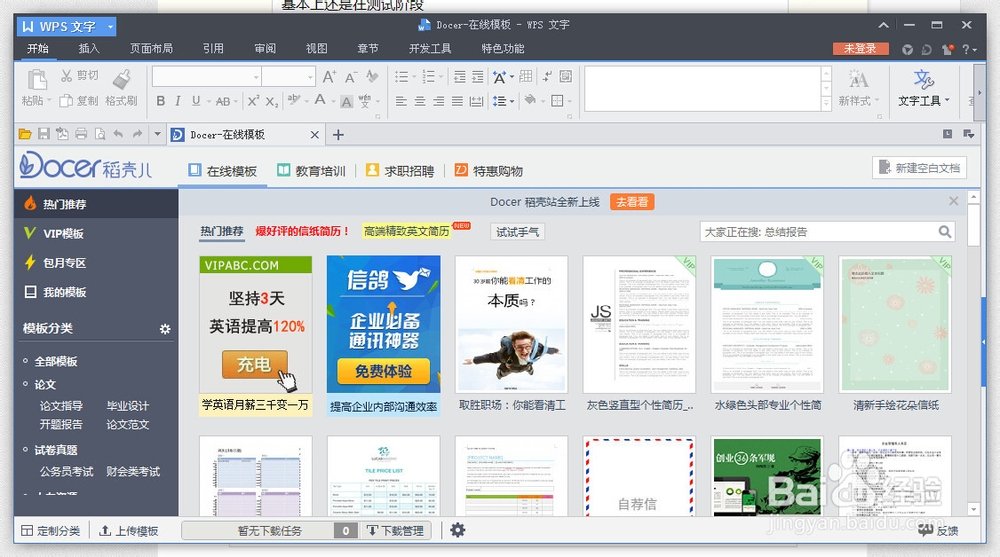Click the Open folder icon in quick toolbar
1000x557 pixels.
(x=25, y=134)
